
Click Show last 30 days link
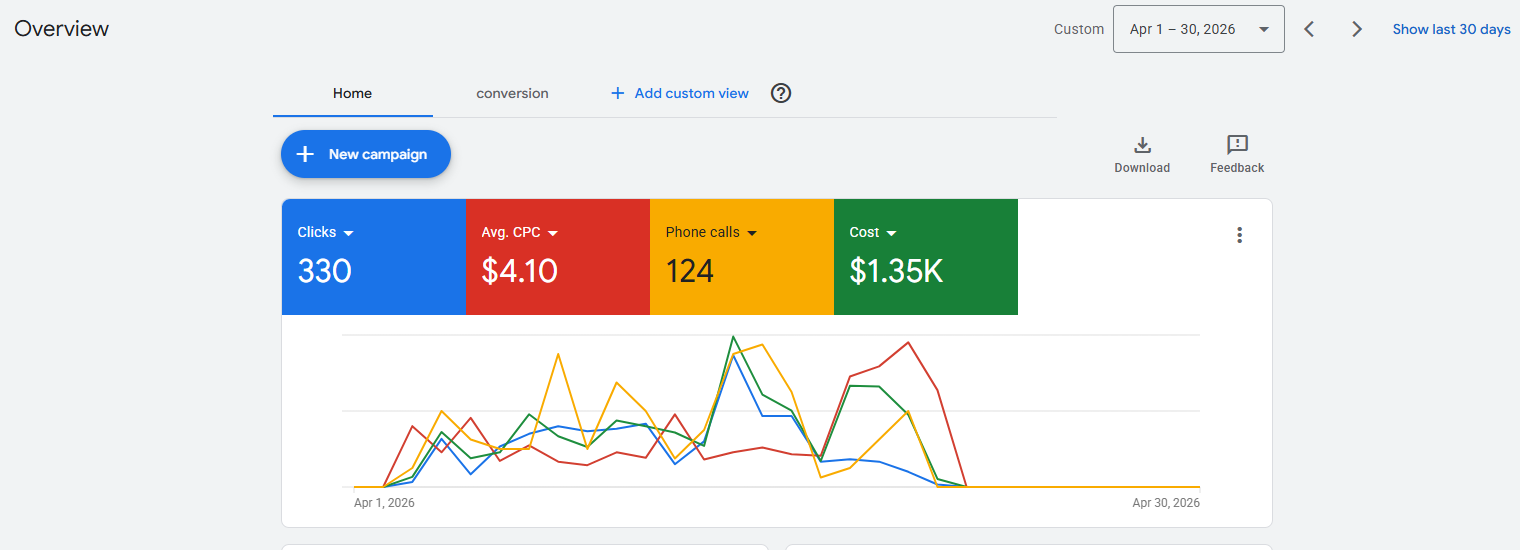point(1451,29)
